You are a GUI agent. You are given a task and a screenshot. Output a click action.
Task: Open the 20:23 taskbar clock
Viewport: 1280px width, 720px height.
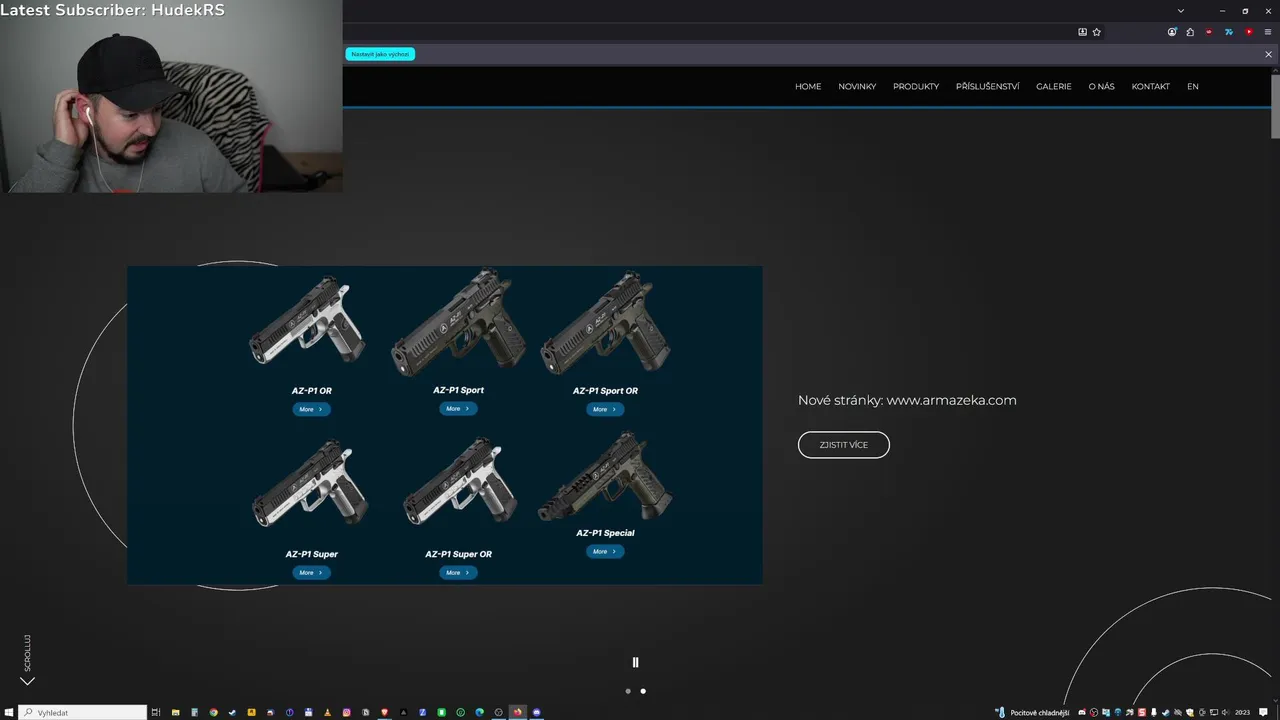point(1242,713)
